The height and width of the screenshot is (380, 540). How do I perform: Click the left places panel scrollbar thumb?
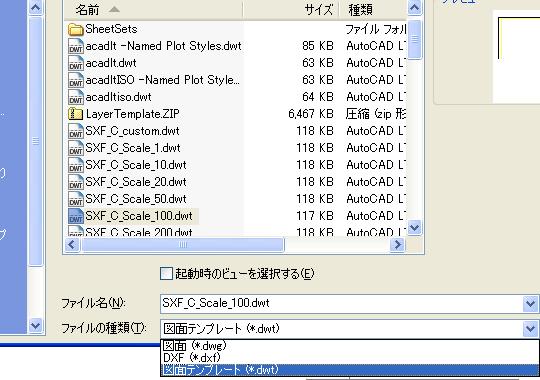coord(35,141)
